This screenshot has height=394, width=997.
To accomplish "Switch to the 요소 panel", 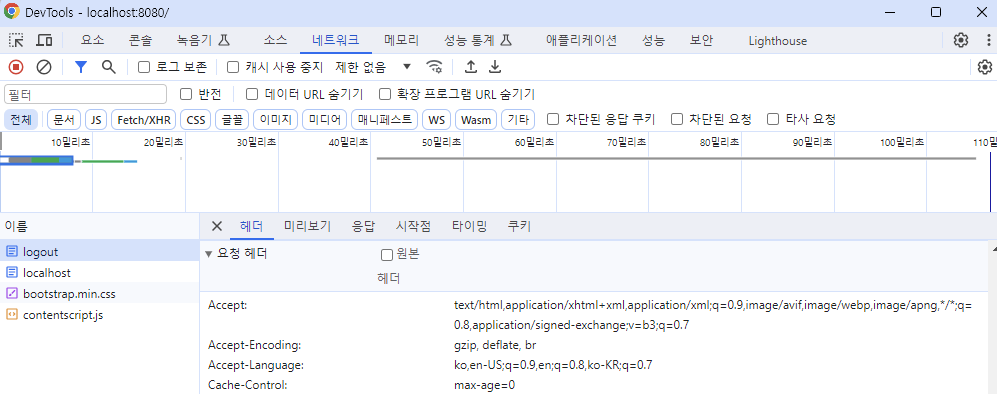I will click(x=92, y=41).
